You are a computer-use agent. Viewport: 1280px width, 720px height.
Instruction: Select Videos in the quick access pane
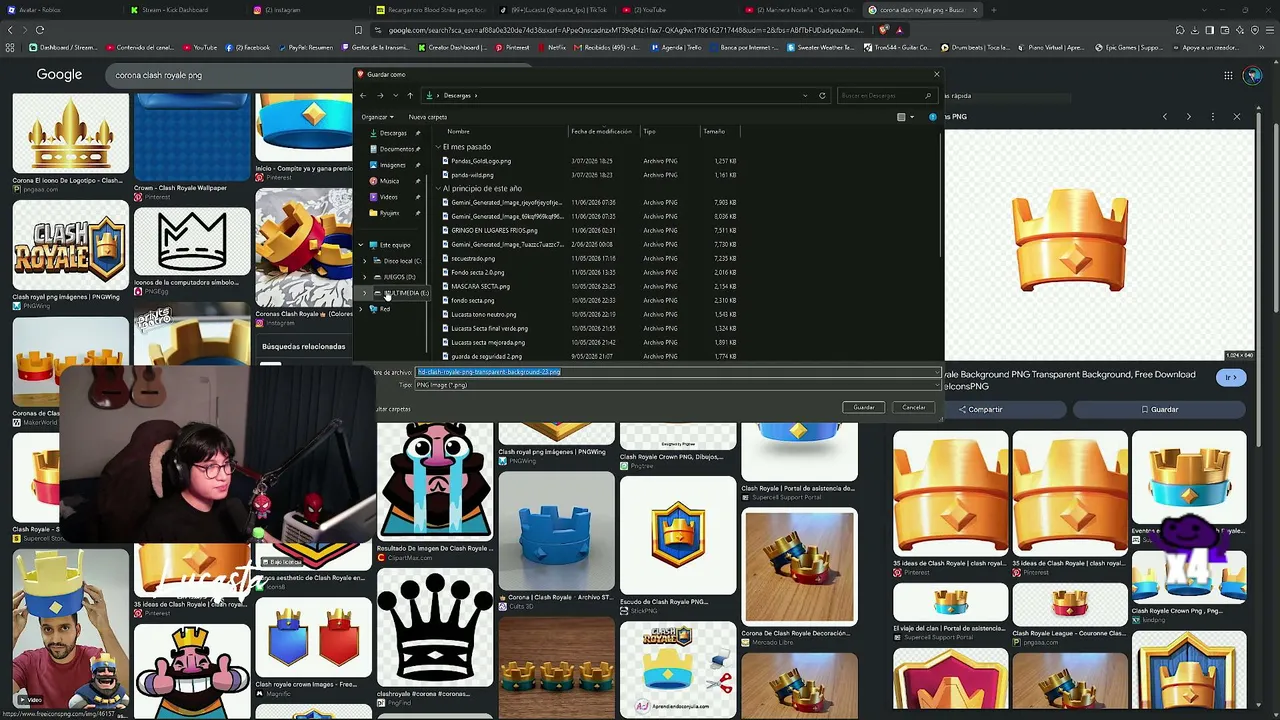[389, 197]
